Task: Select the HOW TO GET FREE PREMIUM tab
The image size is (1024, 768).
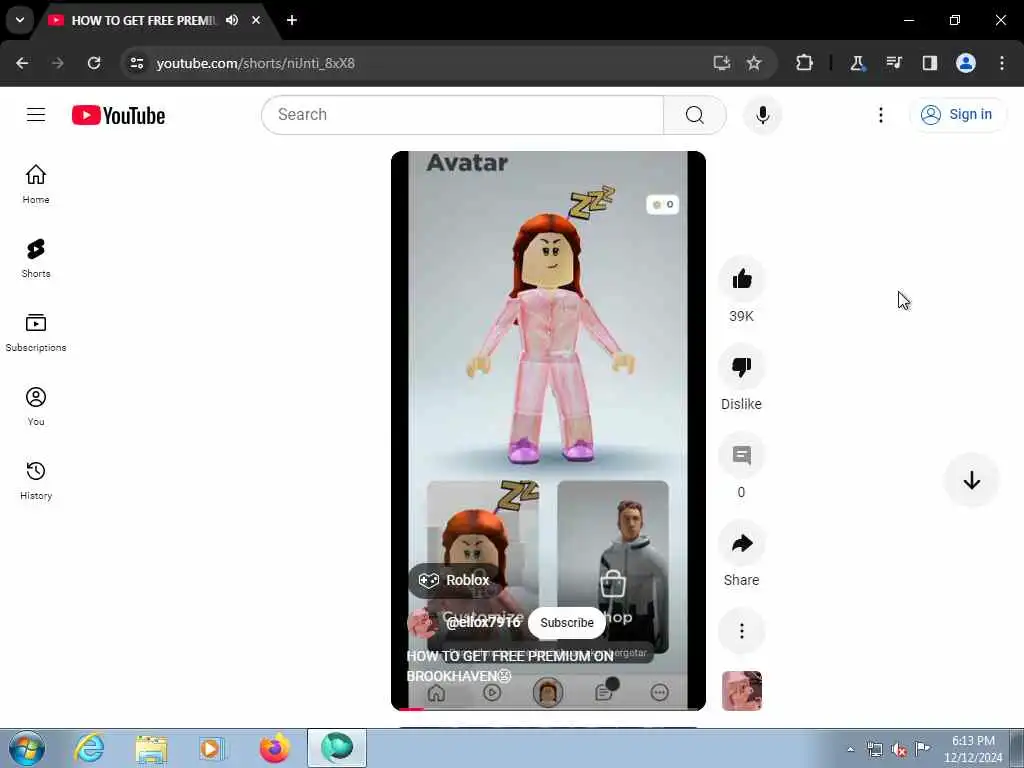Action: (x=144, y=20)
